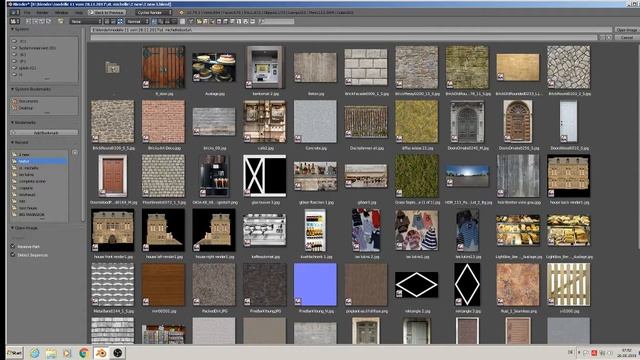Toggle movie files filter button
The width and height of the screenshot is (640, 360).
click(x=225, y=21)
